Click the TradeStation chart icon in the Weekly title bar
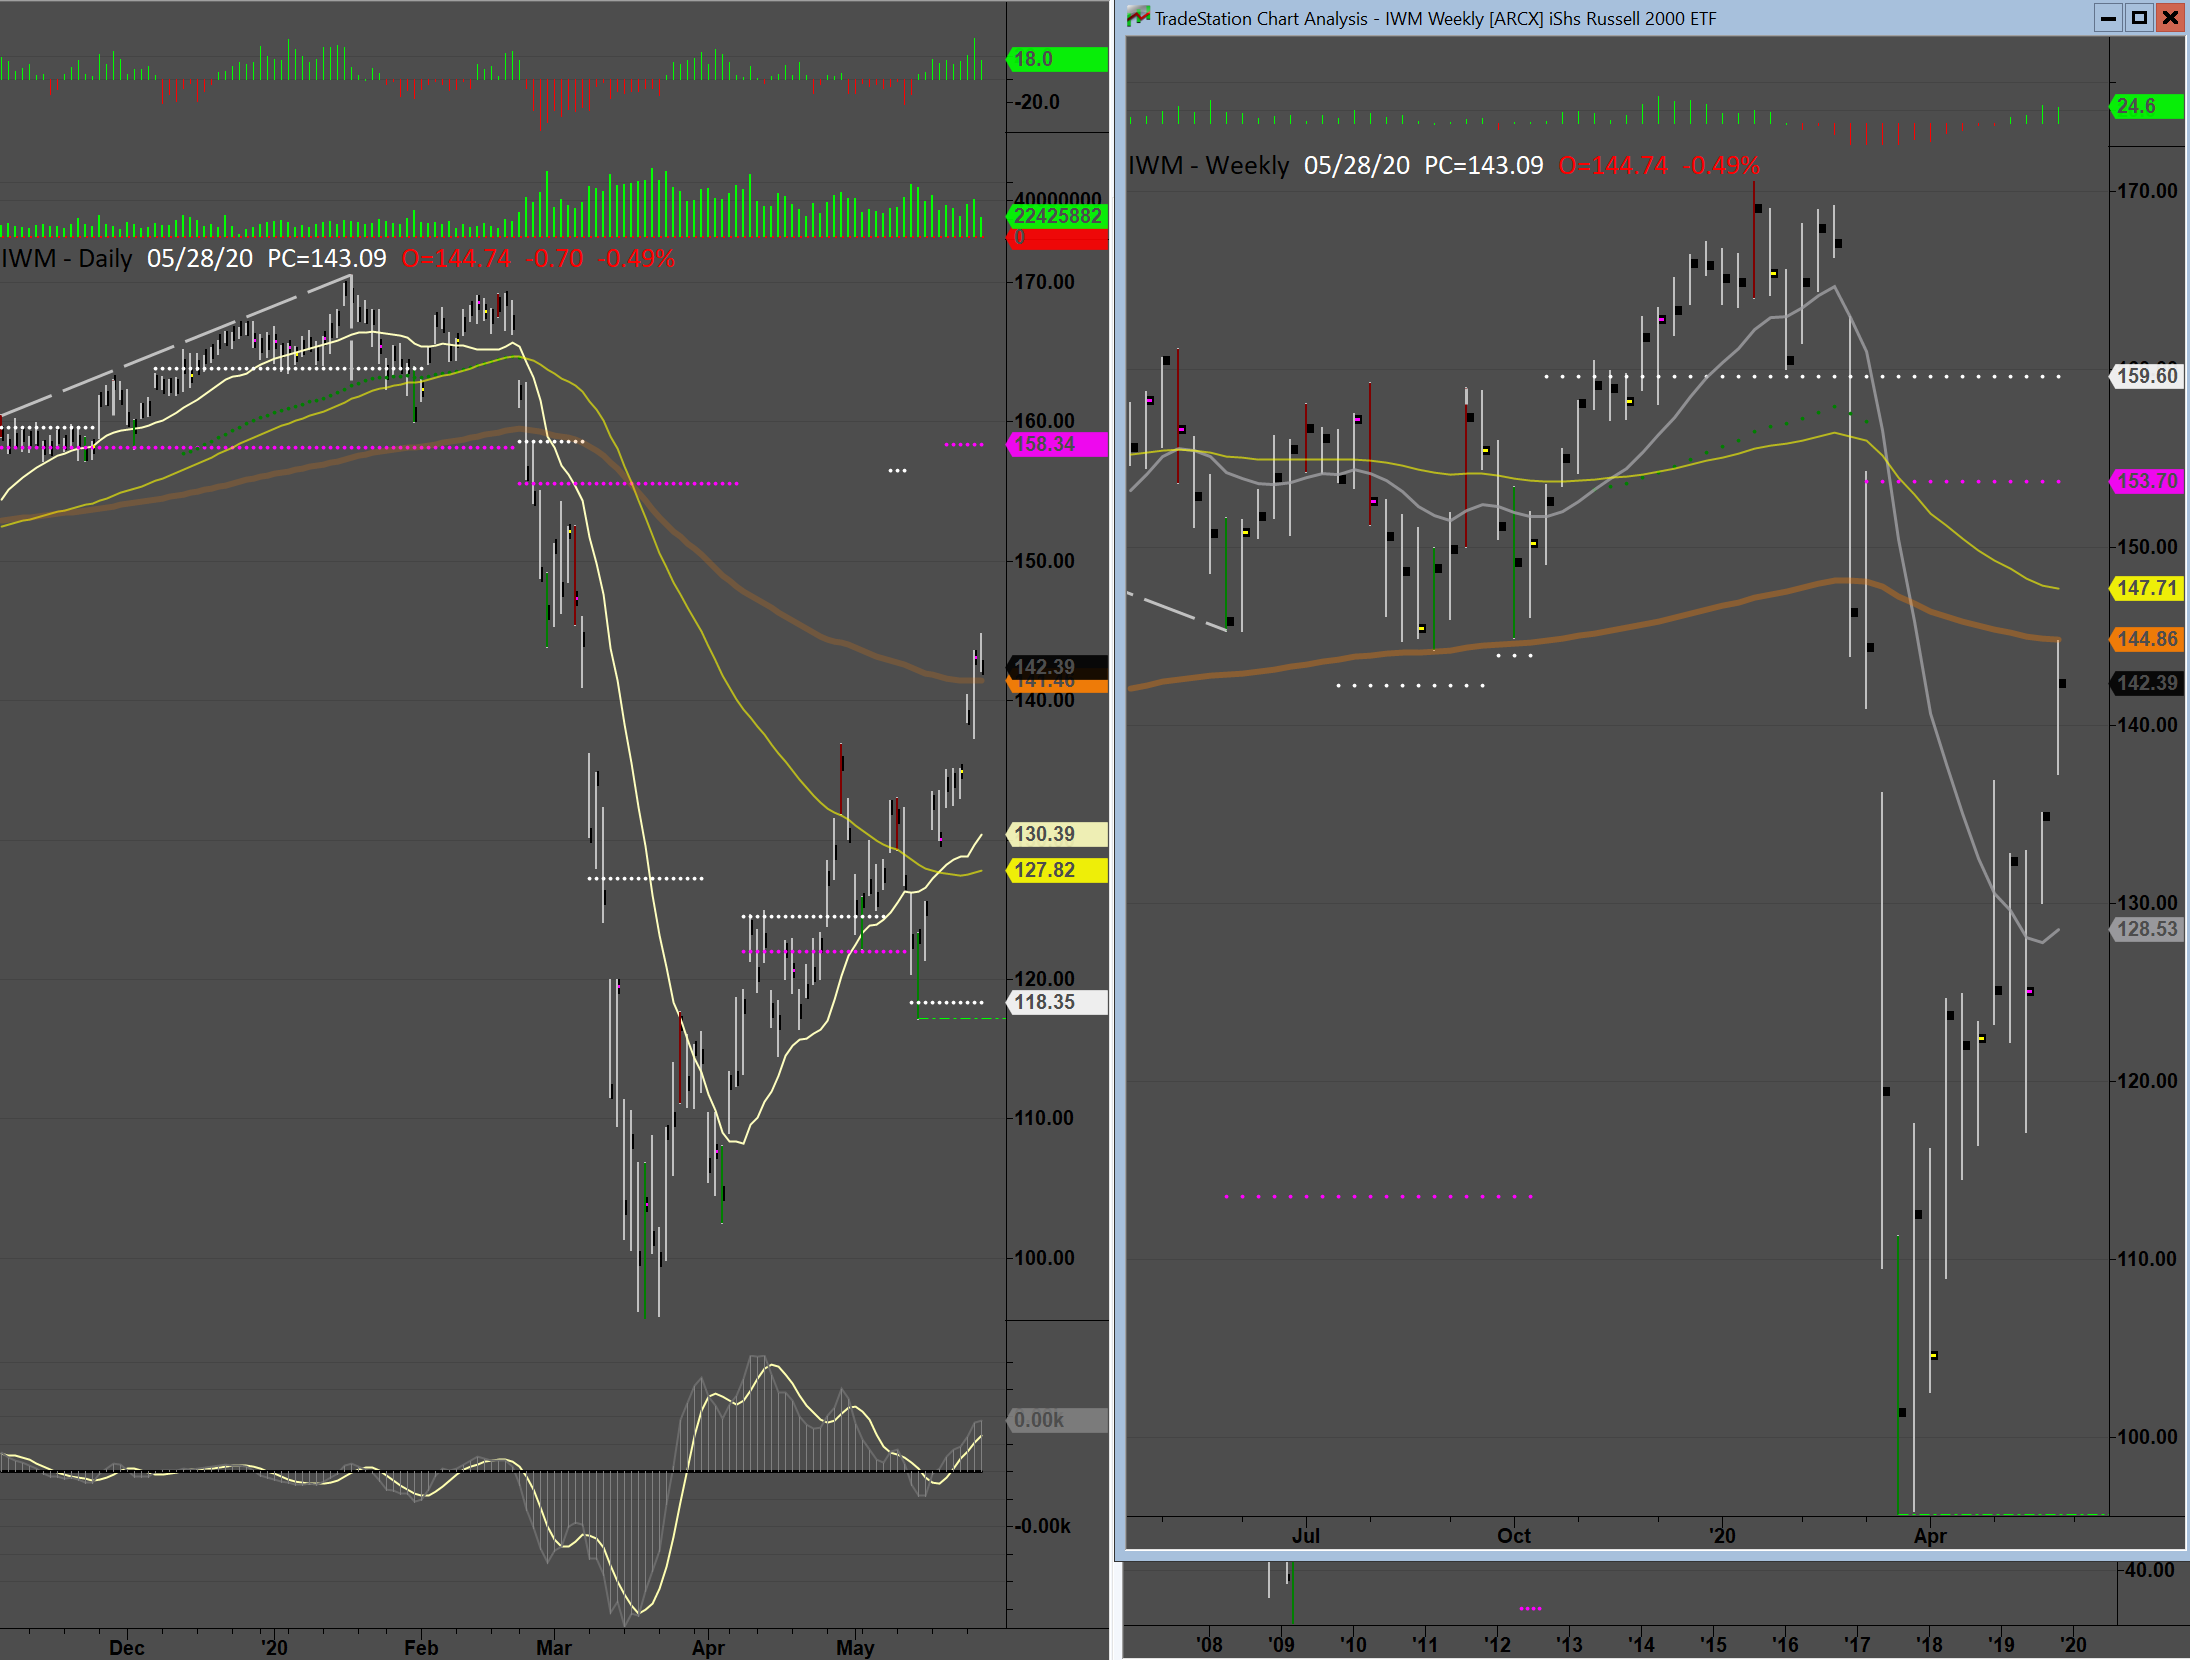This screenshot has height=1666, width=2190. click(1138, 17)
